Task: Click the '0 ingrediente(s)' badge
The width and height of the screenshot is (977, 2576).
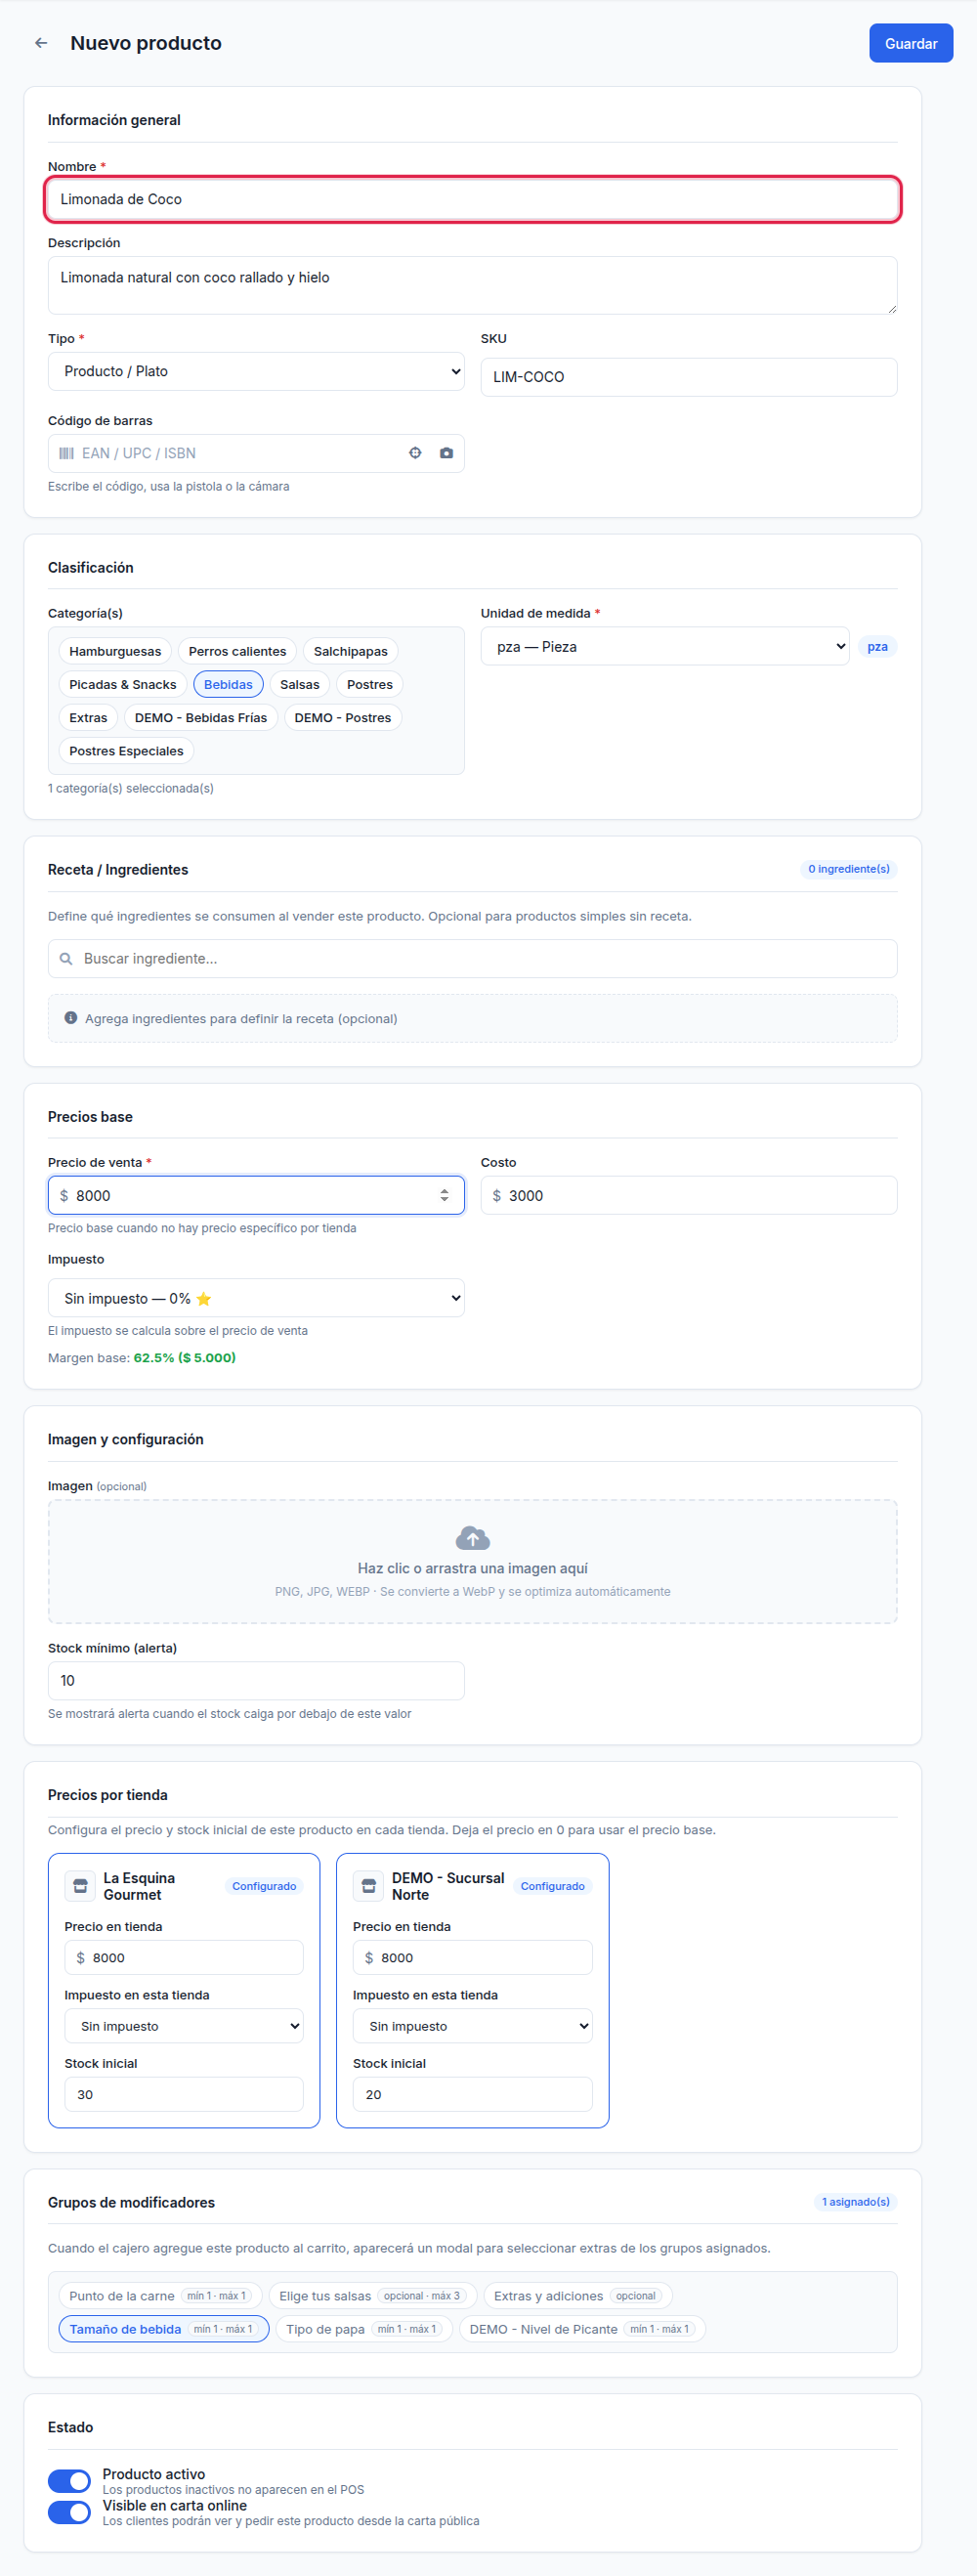Action: tap(849, 869)
